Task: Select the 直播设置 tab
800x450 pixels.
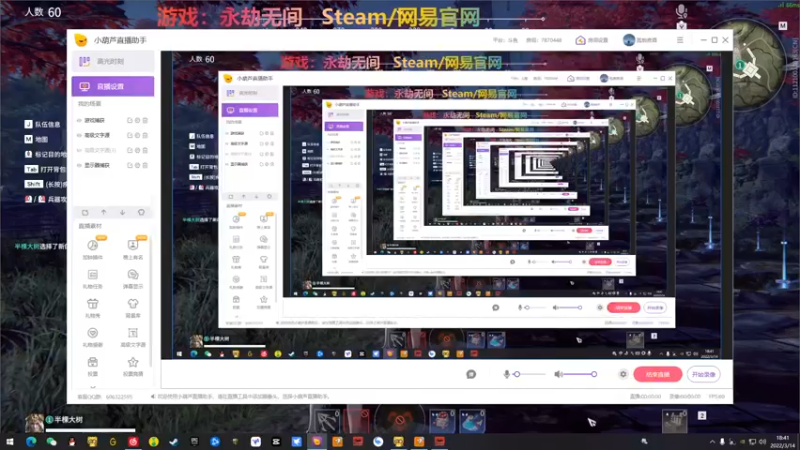Action: 113,86
